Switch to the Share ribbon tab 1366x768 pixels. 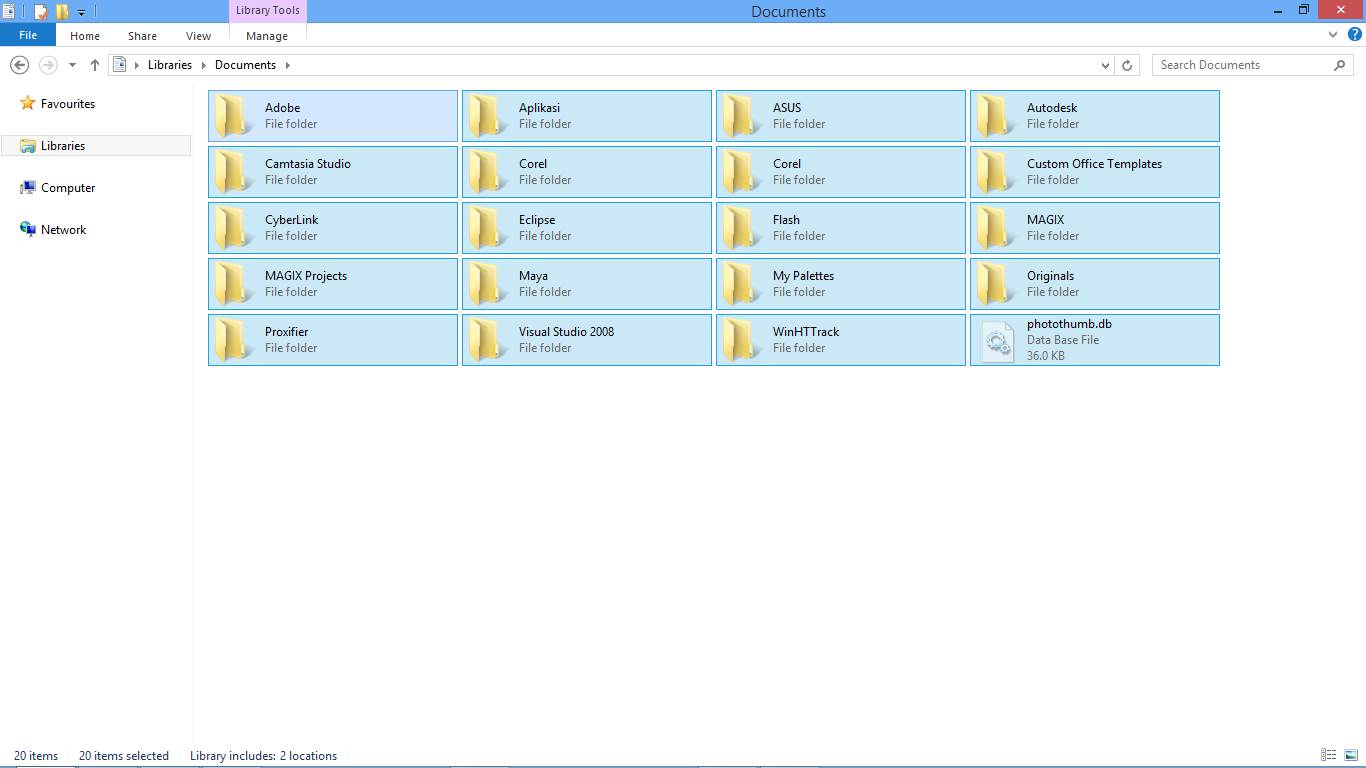pyautogui.click(x=142, y=35)
